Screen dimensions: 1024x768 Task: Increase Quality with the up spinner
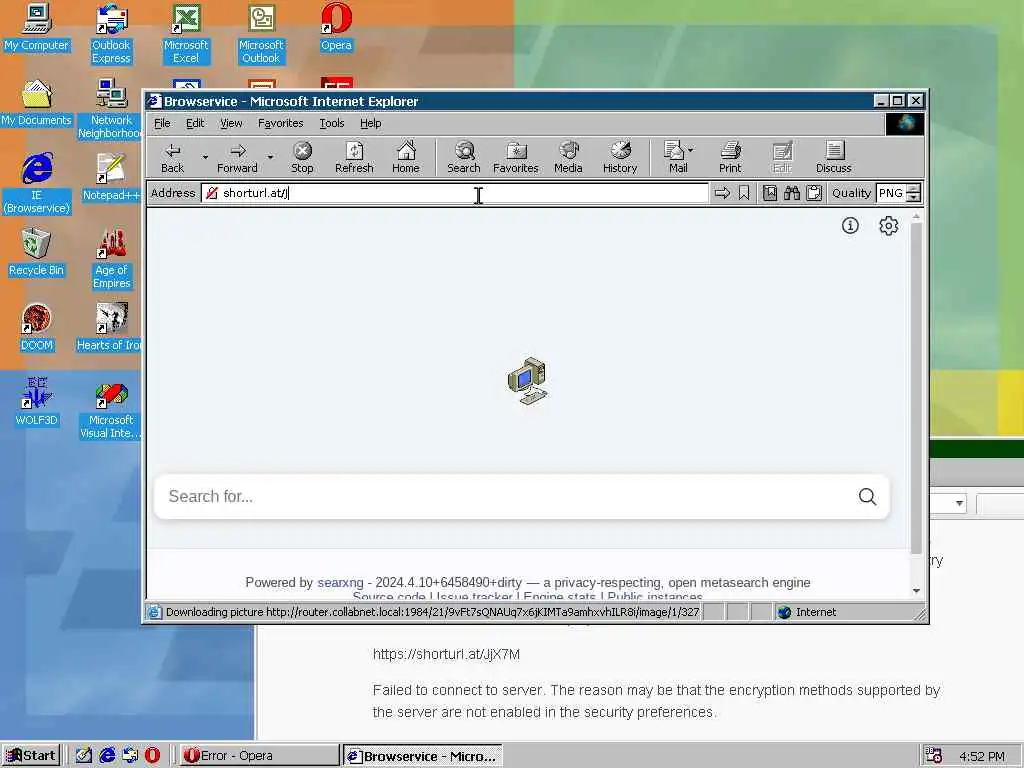pyautogui.click(x=914, y=189)
